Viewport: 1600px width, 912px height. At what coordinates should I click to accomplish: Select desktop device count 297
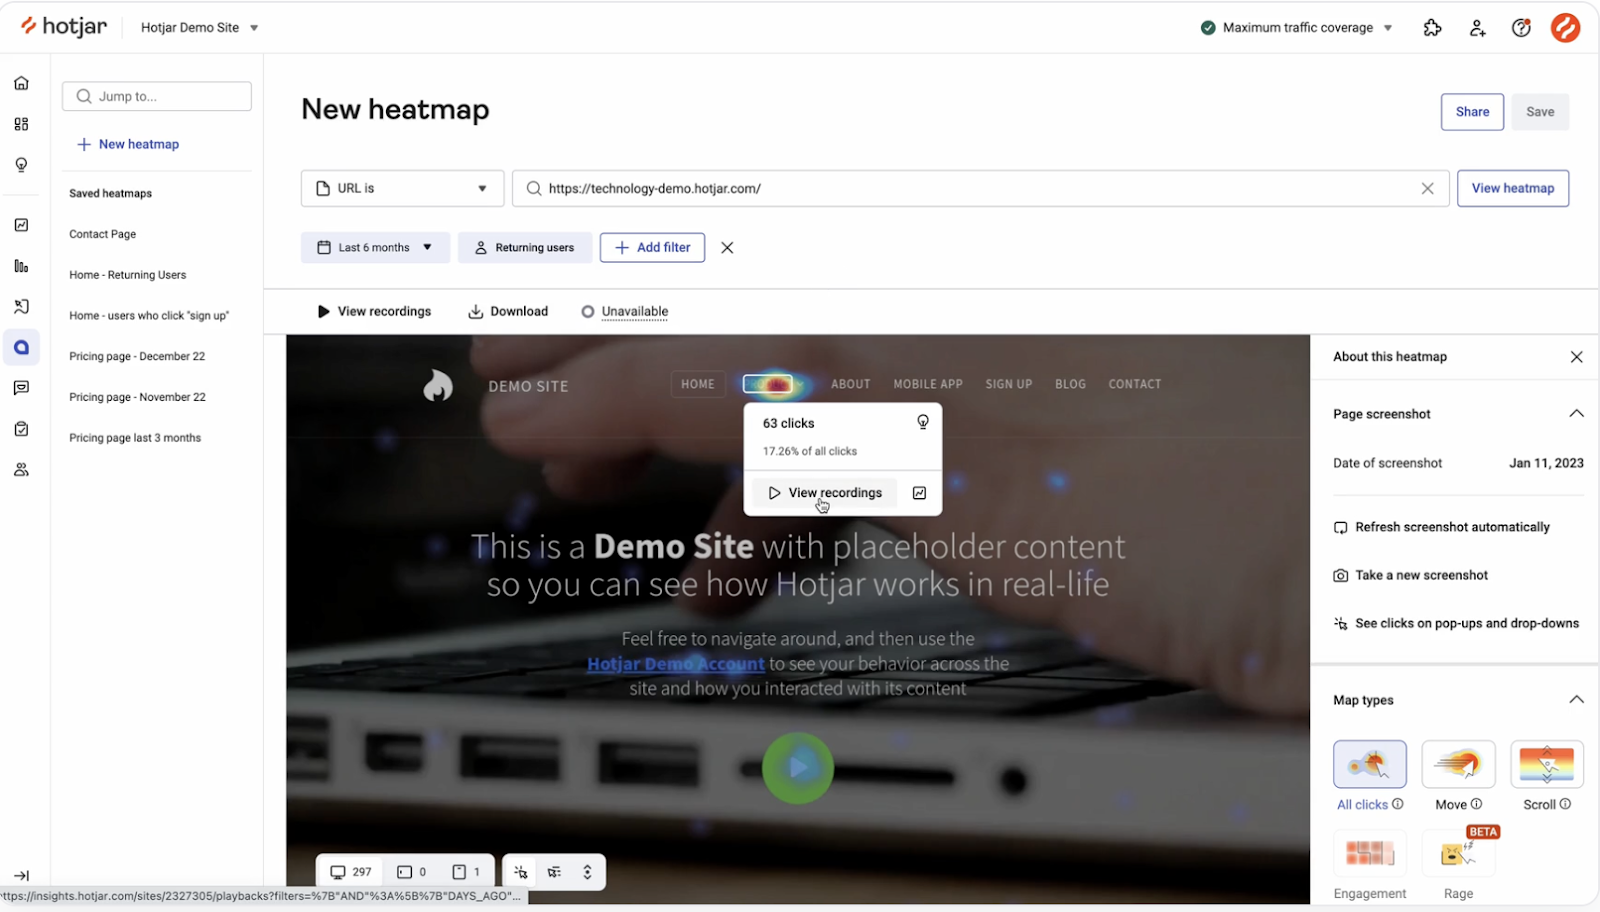click(351, 872)
